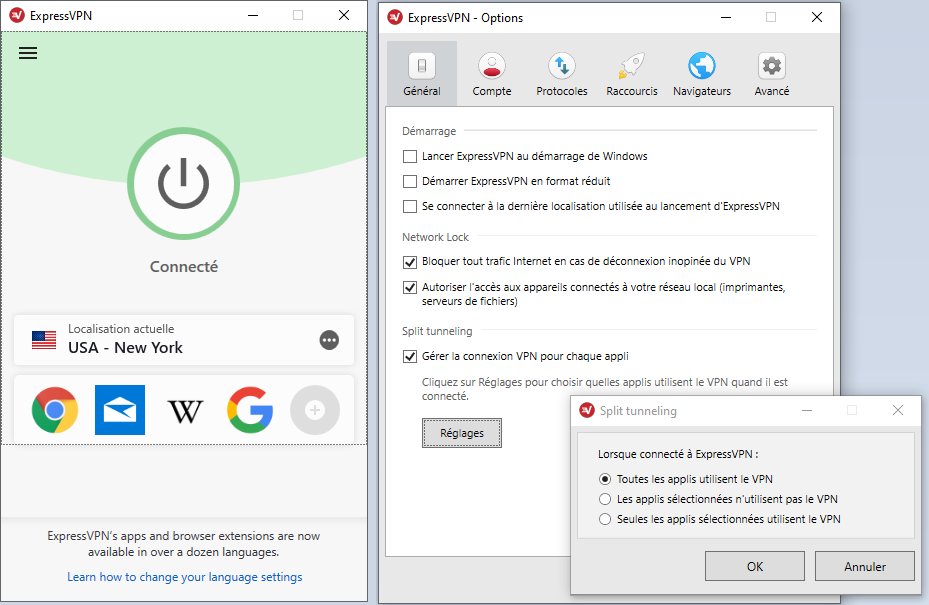Screen dimensions: 929x605
Task: Minimize the Split tunneling dialog
Action: [x=807, y=410]
